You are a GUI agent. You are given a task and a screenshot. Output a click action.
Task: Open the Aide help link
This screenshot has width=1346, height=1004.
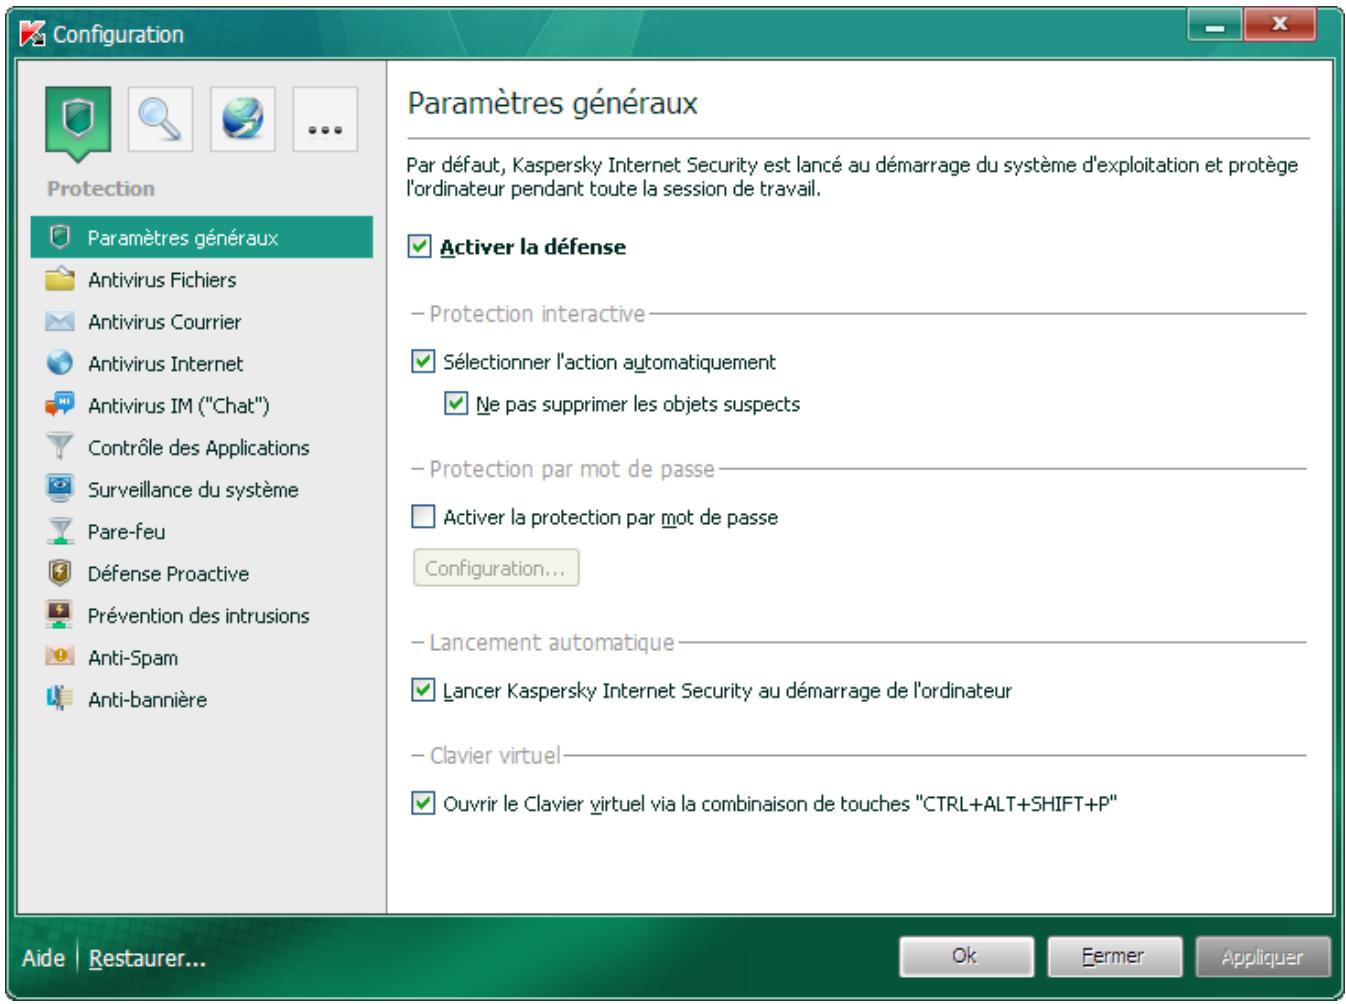(x=43, y=957)
